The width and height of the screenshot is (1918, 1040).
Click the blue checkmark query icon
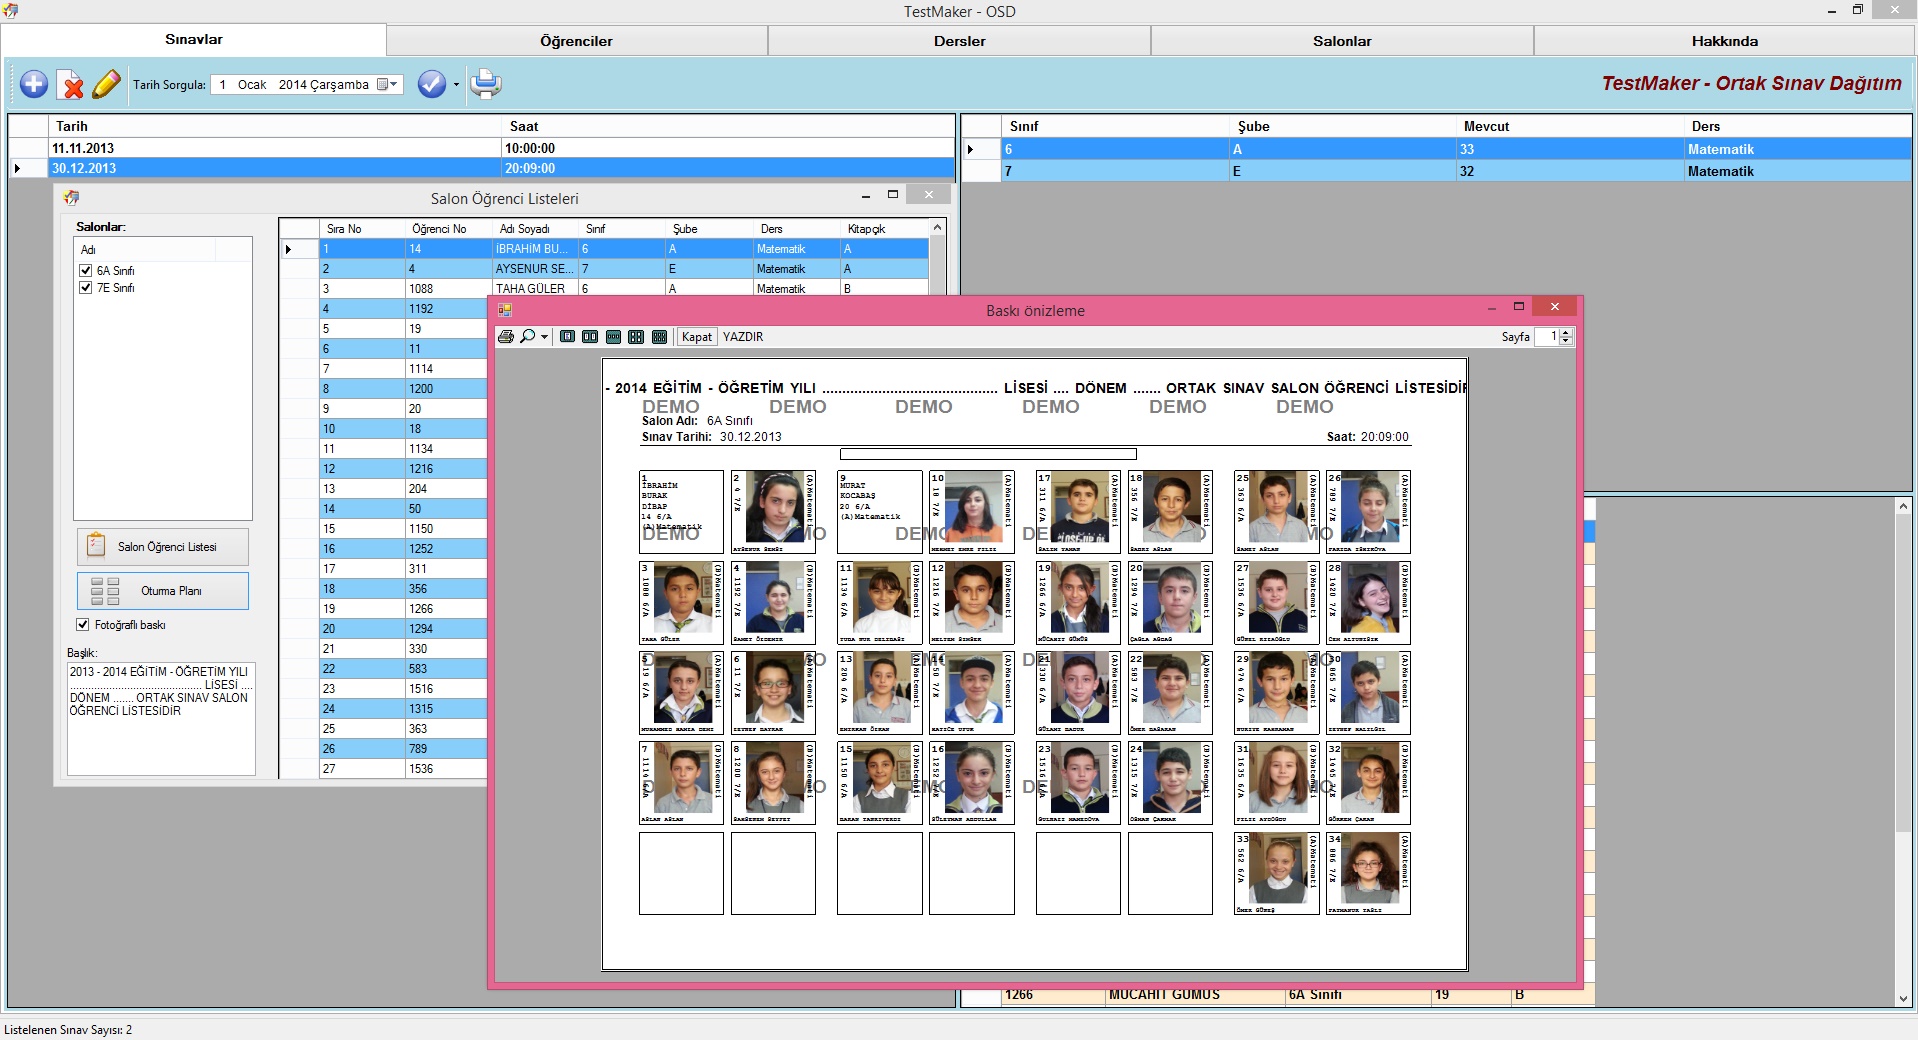point(431,85)
